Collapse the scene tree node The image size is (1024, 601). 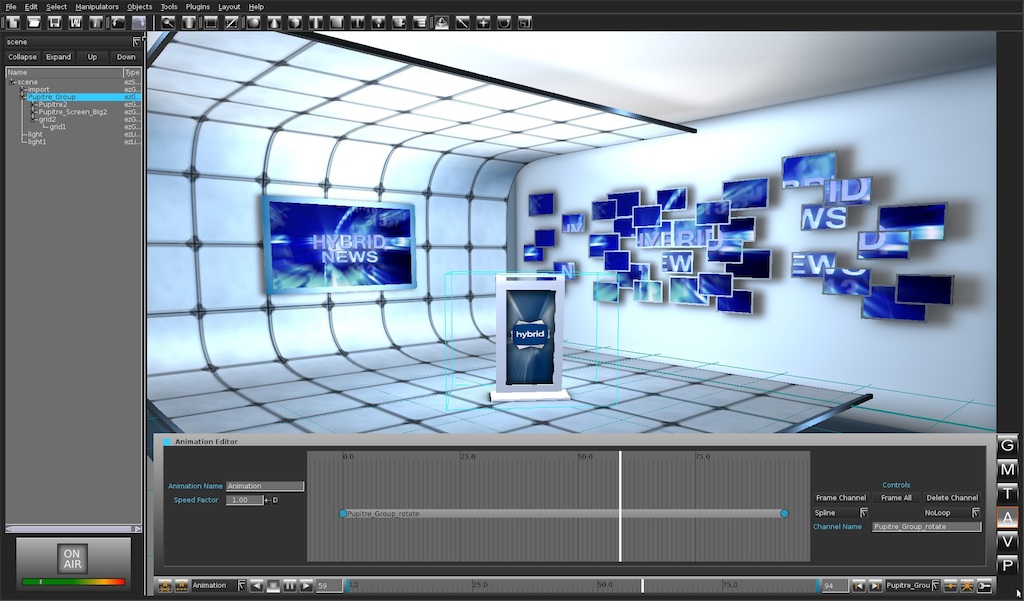[x=12, y=82]
